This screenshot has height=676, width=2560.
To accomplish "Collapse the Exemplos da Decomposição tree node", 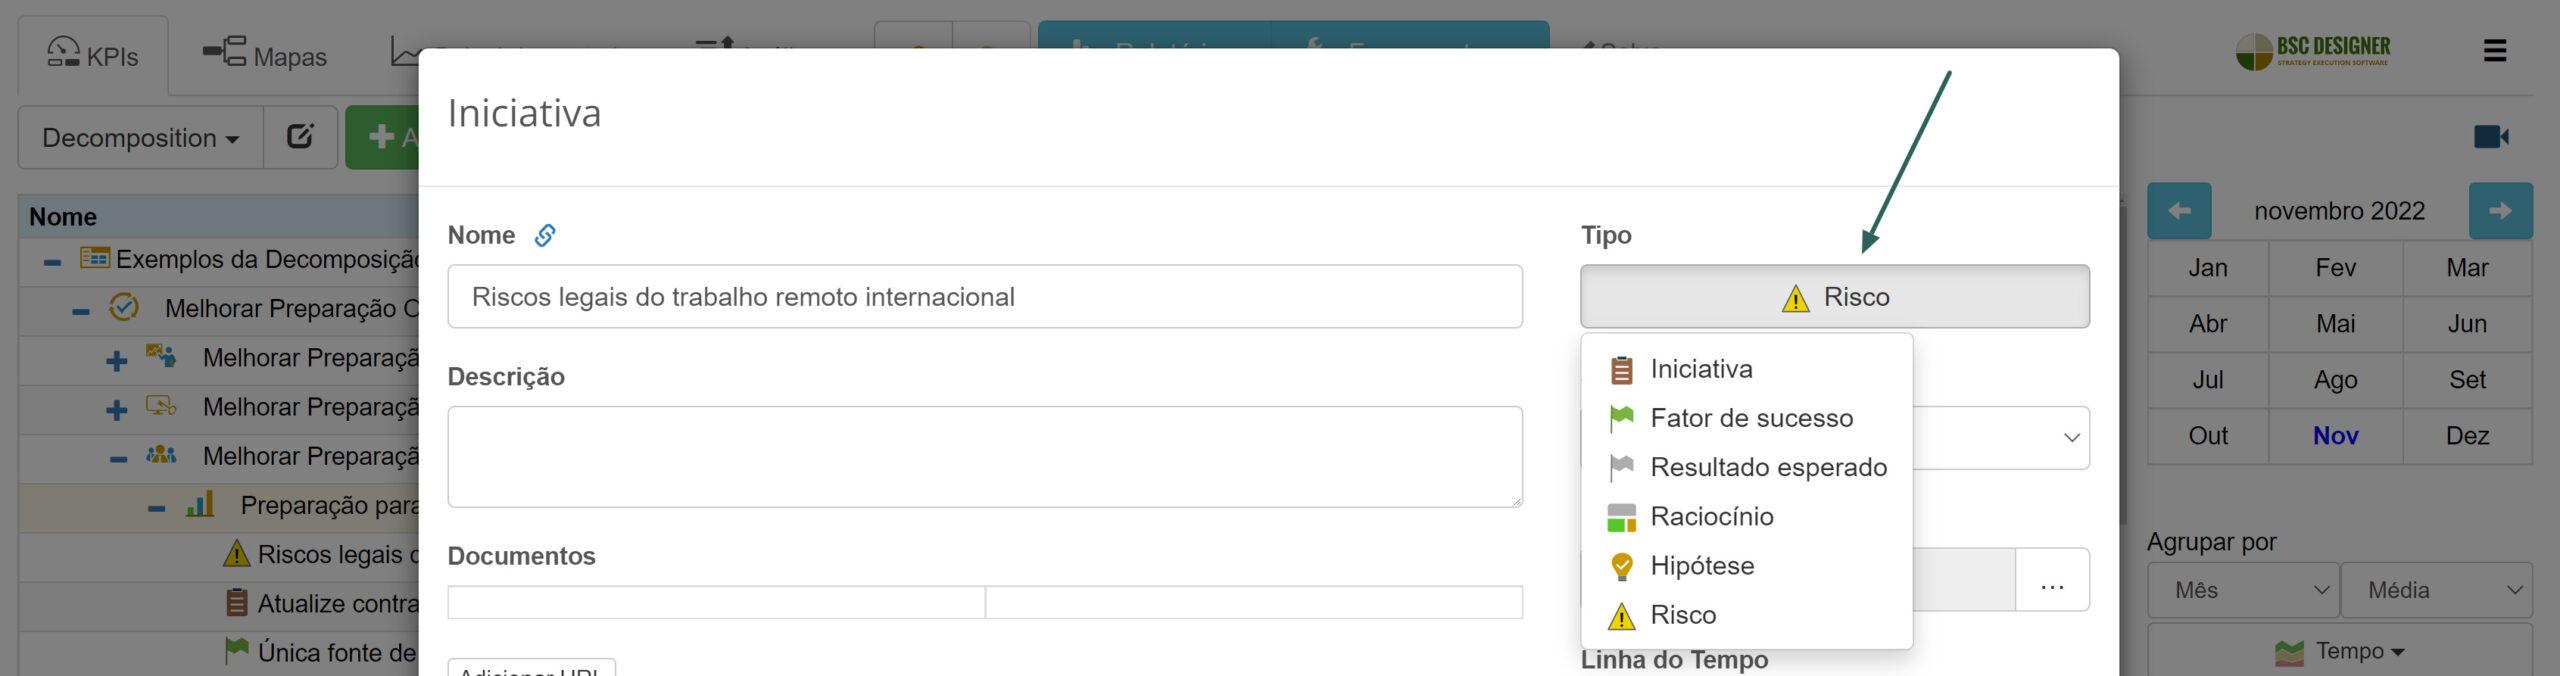I will point(53,262).
